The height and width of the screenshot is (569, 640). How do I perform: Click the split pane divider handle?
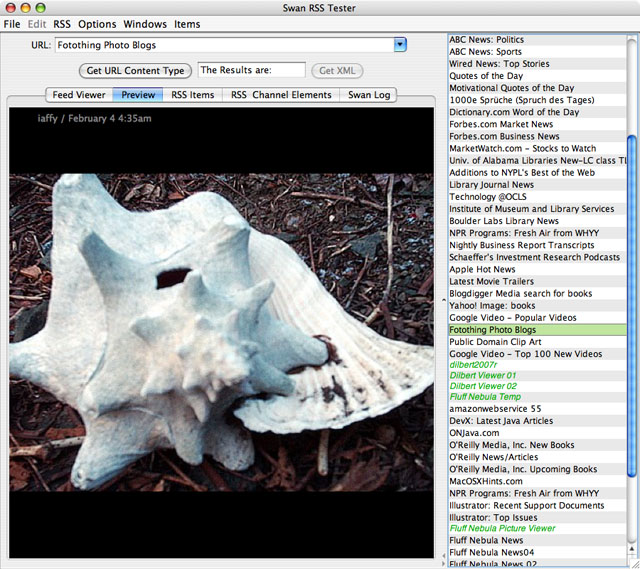(x=443, y=300)
